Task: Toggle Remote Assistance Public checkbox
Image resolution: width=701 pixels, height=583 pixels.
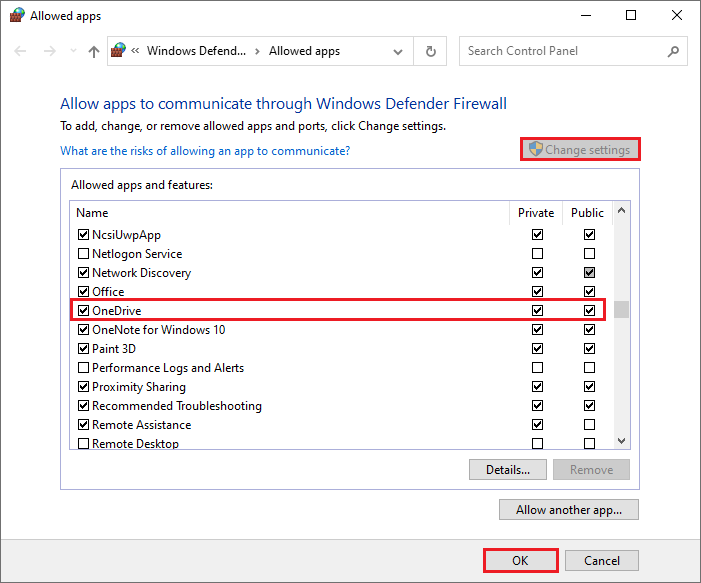Action: pos(589,424)
